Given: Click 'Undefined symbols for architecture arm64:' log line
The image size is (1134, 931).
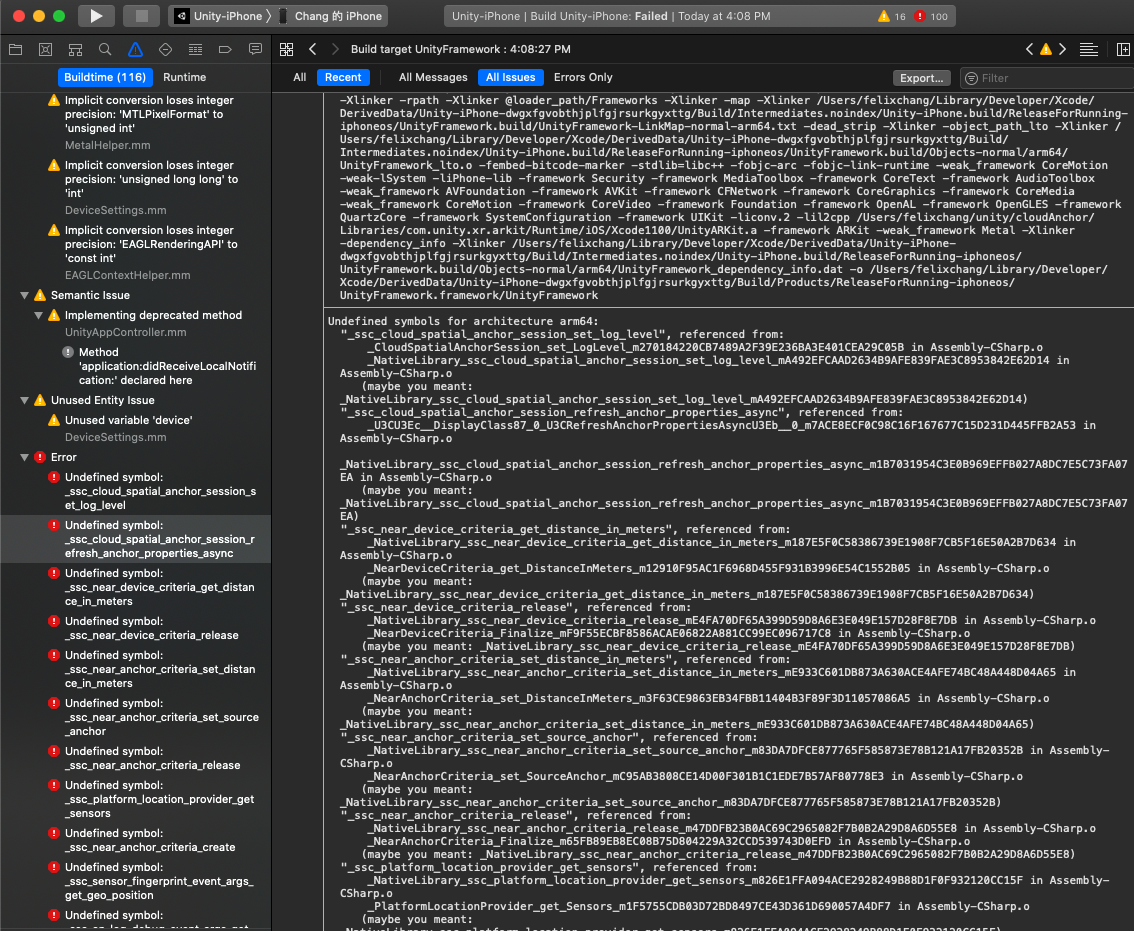Looking at the screenshot, I should point(463,321).
